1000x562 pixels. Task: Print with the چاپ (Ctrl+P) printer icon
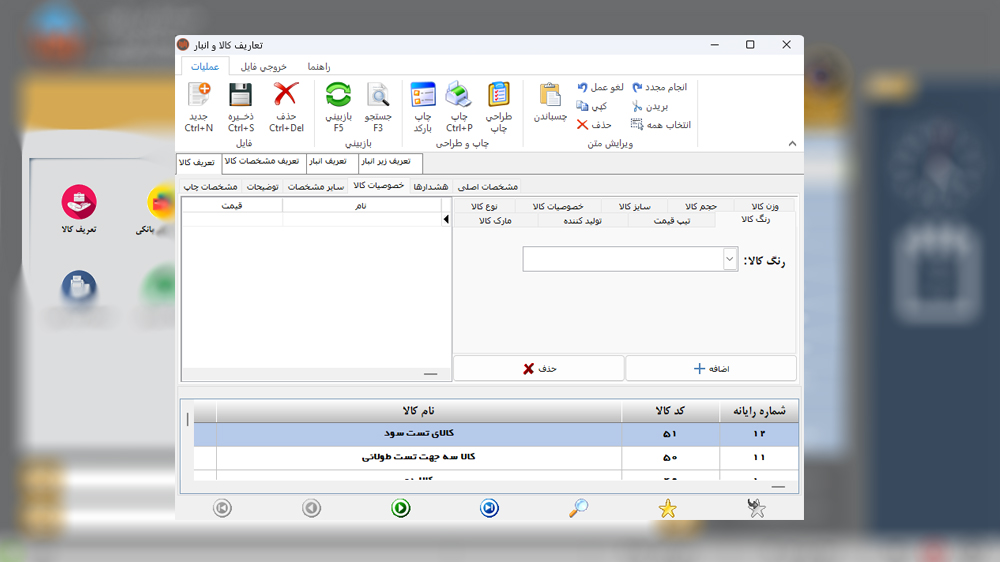[x=459, y=96]
